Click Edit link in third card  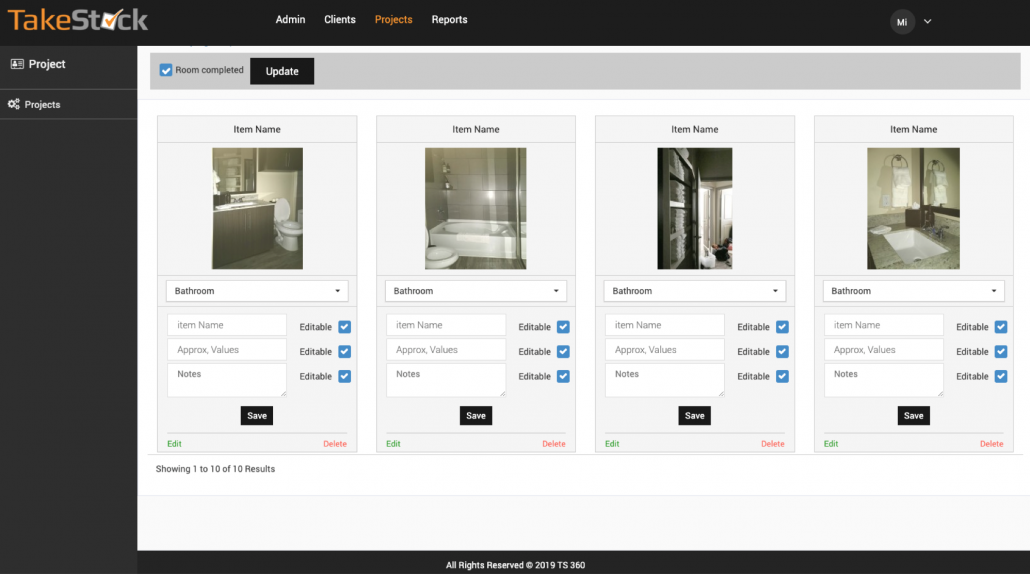click(612, 444)
